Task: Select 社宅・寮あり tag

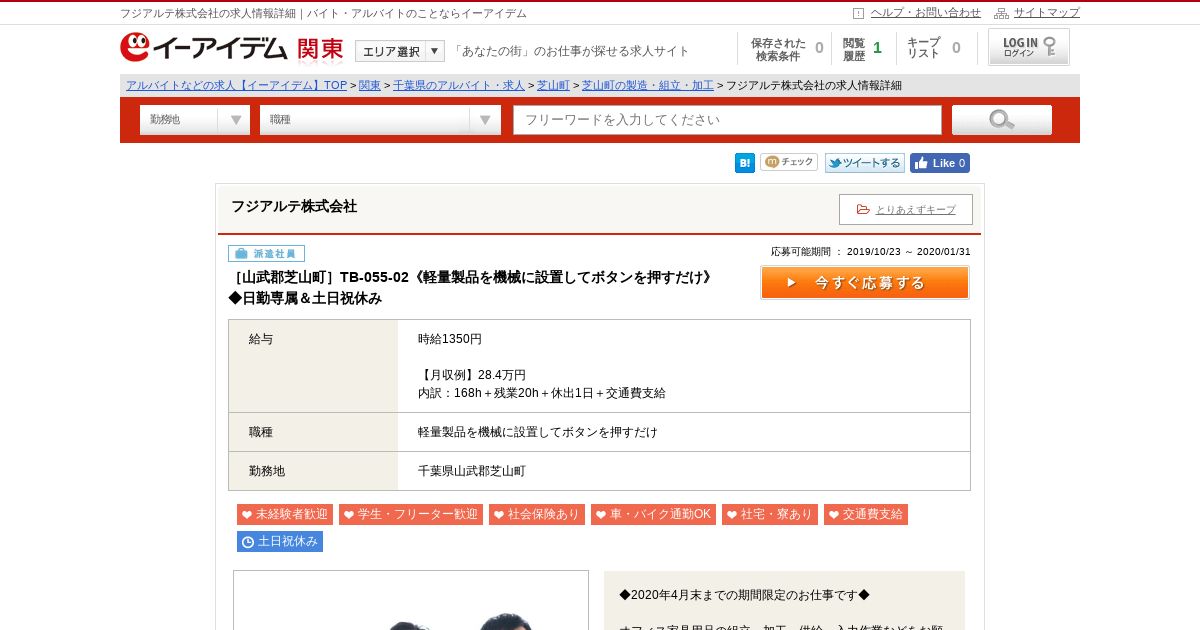Action: tap(770, 514)
